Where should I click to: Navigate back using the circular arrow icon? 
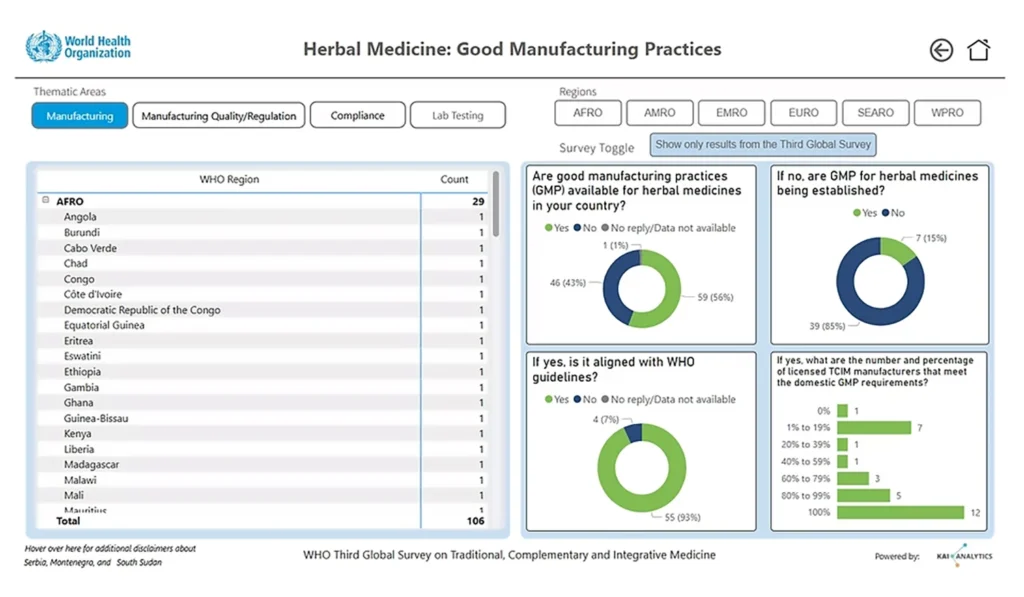940,49
